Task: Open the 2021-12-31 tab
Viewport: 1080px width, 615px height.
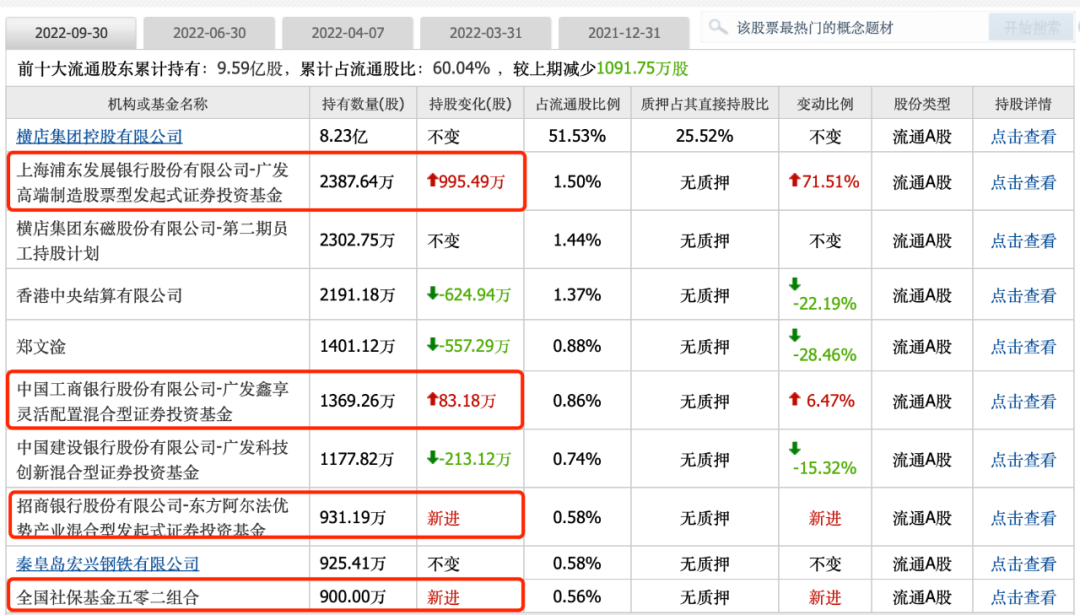Action: (x=624, y=33)
